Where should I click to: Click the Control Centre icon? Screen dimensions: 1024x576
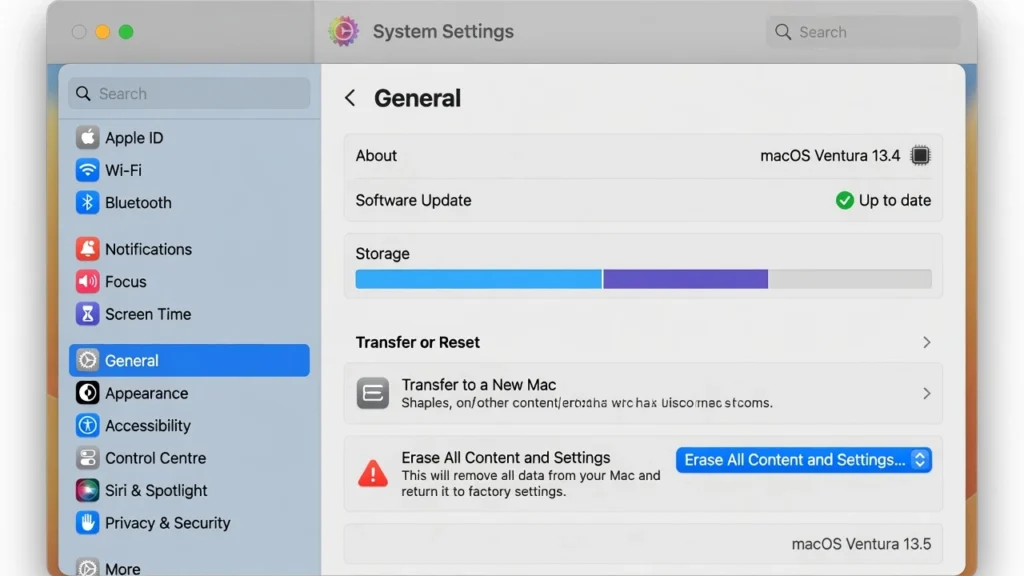point(88,458)
